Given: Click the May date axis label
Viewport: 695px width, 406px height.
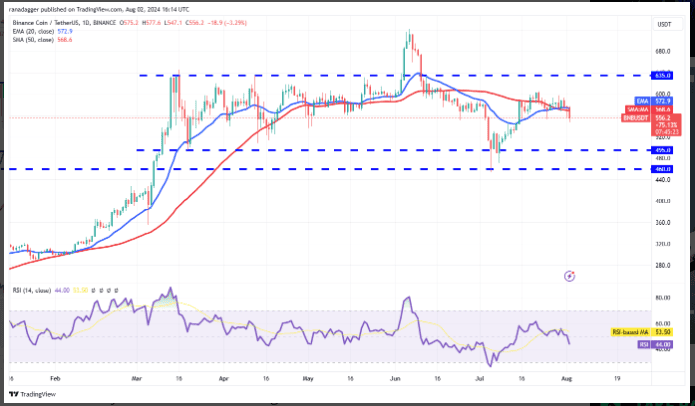Looking at the screenshot, I should click(308, 379).
